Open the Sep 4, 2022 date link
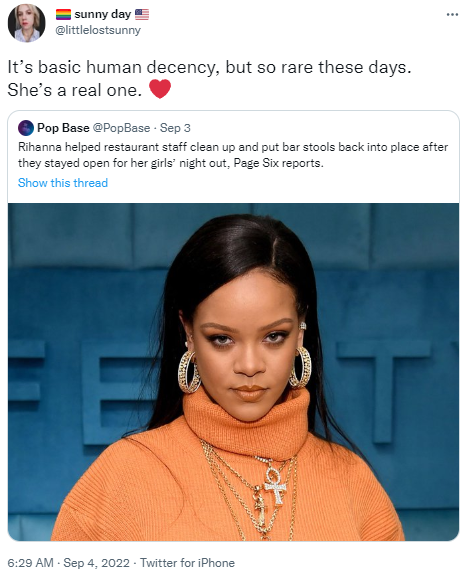Image resolution: width=466 pixels, height=573 pixels. point(96,562)
